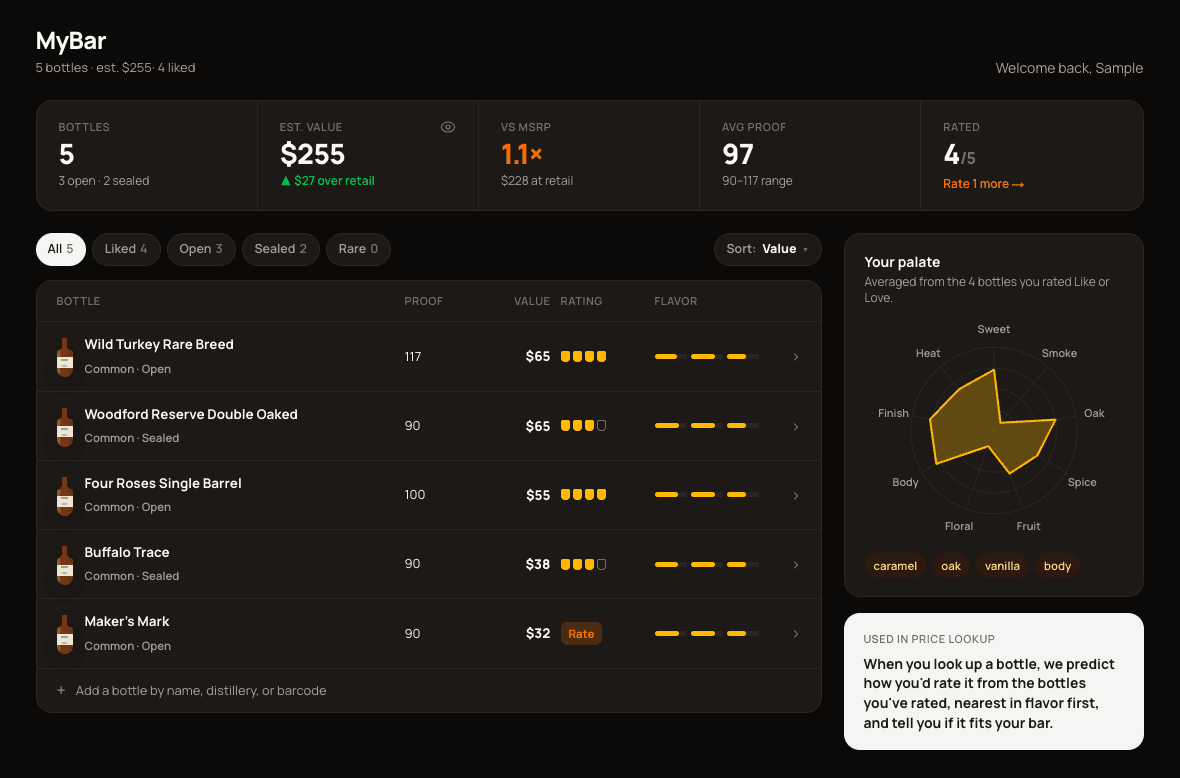
Task: Click the USED IN PRICE LOOKUP label
Action: tap(929, 639)
